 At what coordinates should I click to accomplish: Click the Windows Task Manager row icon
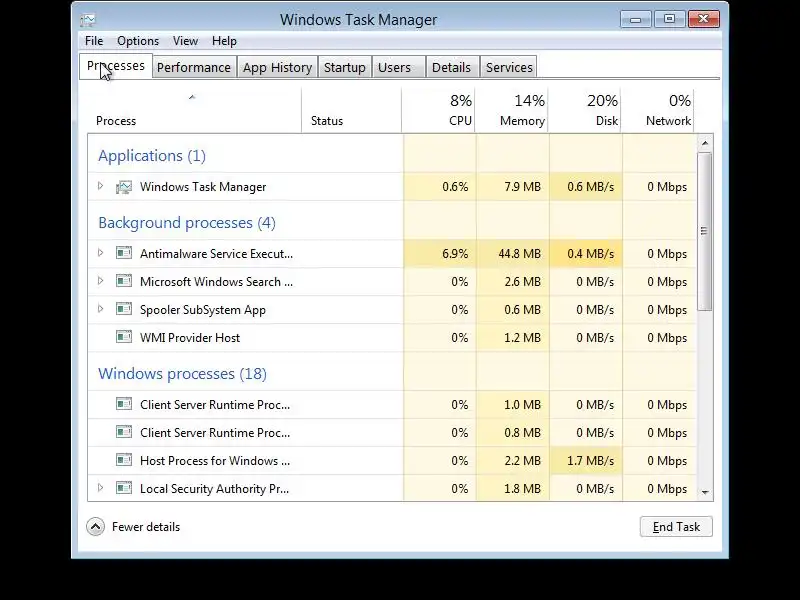click(124, 187)
